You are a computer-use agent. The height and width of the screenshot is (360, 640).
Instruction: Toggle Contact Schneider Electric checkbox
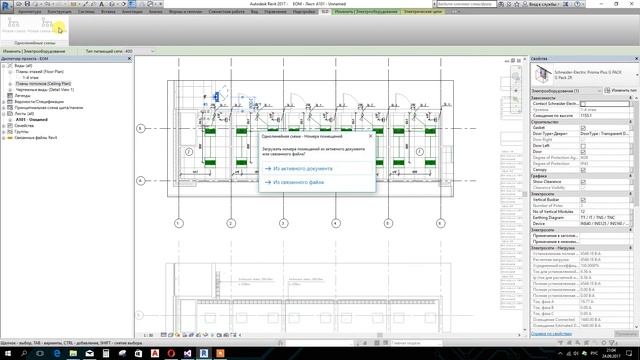coord(583,104)
